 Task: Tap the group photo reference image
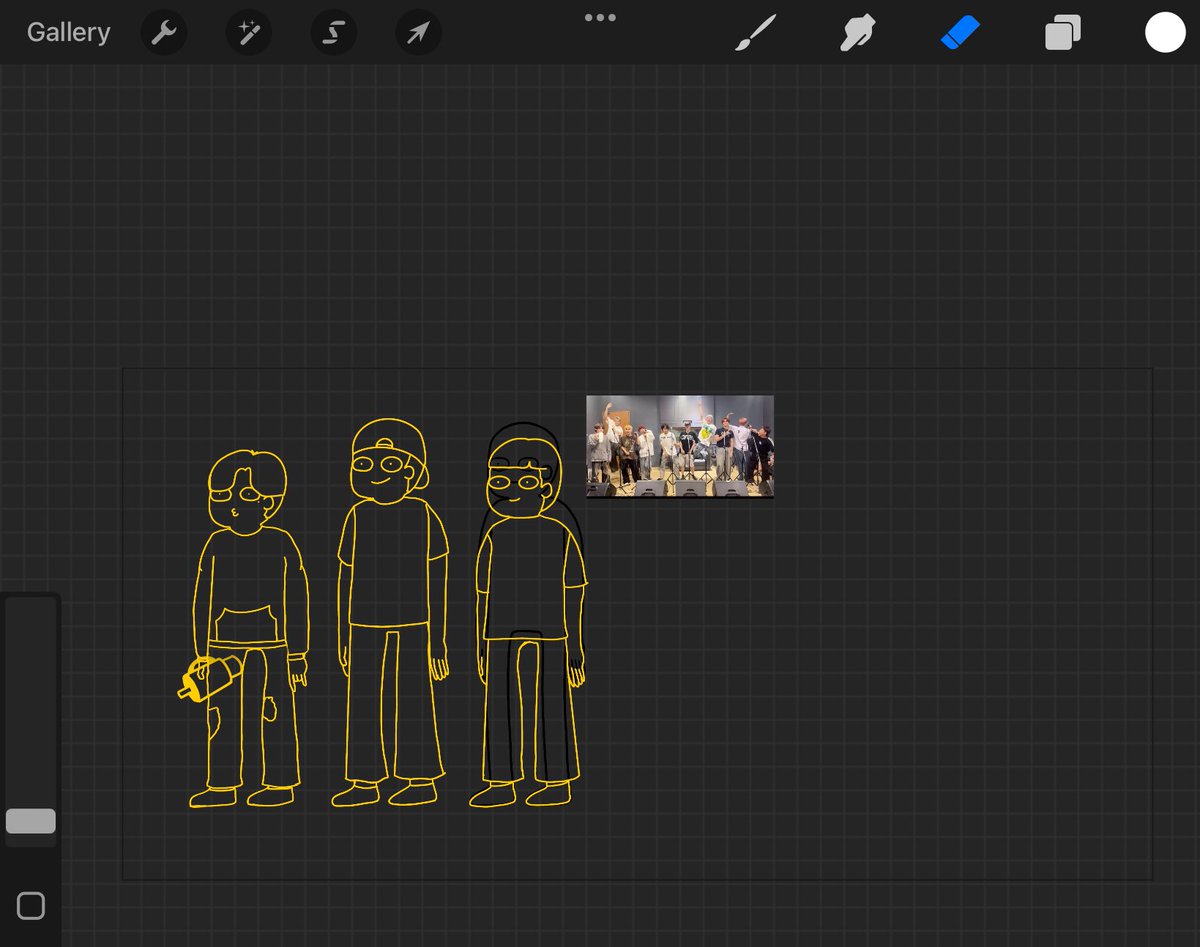pos(680,446)
